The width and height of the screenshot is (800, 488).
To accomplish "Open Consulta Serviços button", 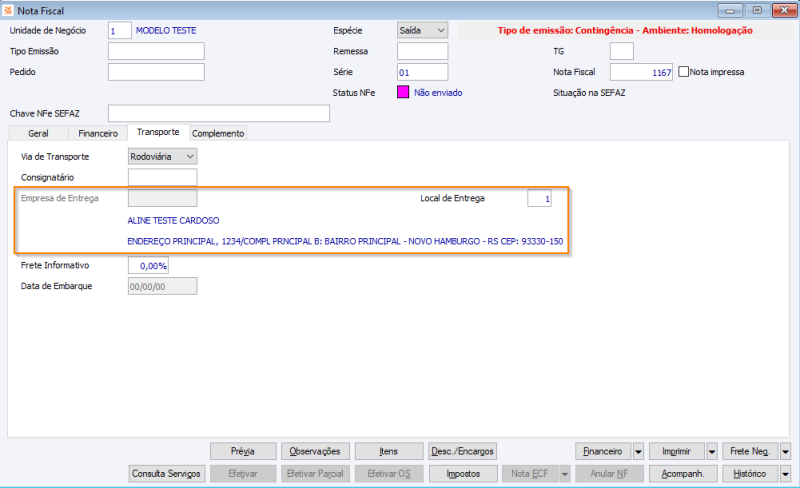I will [x=167, y=474].
